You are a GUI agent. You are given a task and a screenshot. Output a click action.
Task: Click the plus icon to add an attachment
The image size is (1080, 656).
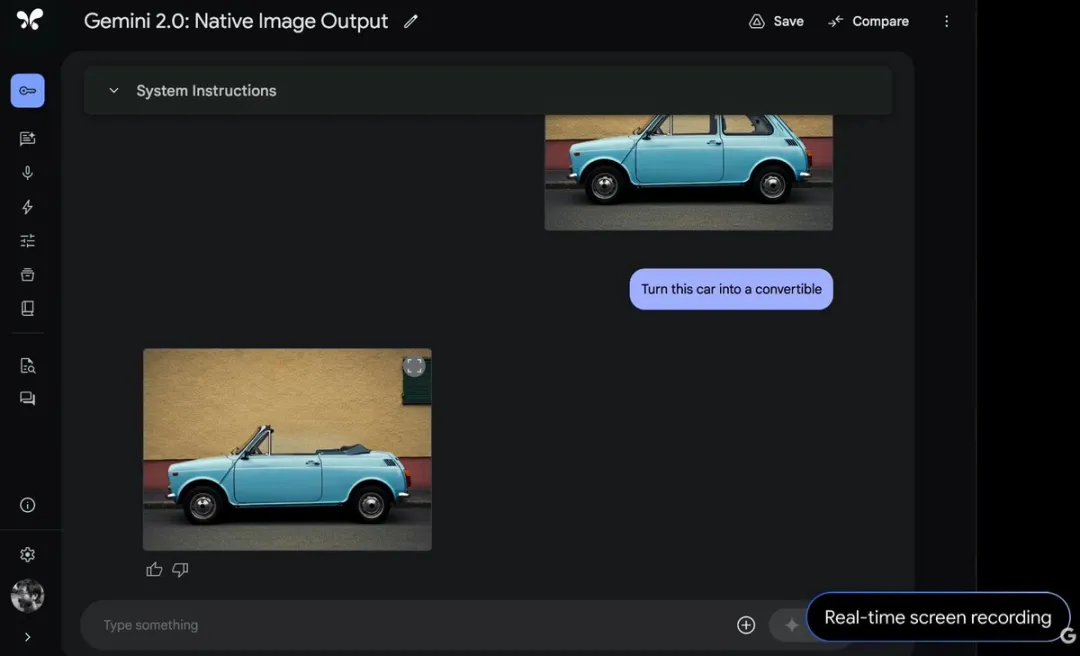click(x=746, y=625)
